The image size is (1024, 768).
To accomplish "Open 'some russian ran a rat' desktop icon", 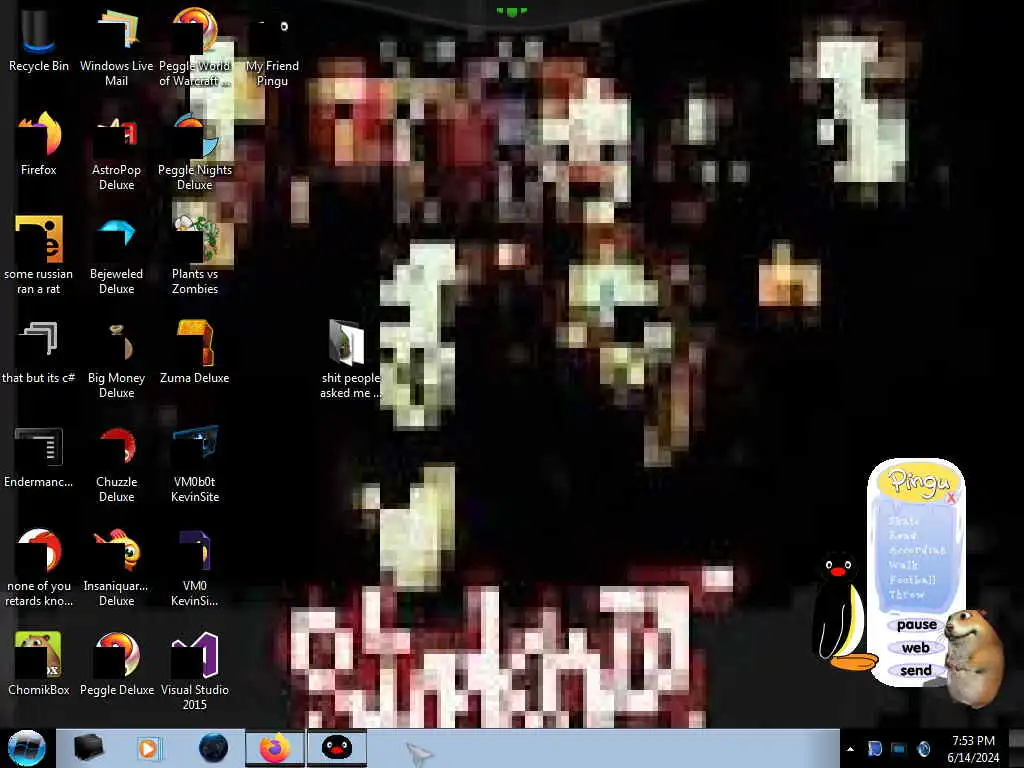I will click(x=38, y=256).
